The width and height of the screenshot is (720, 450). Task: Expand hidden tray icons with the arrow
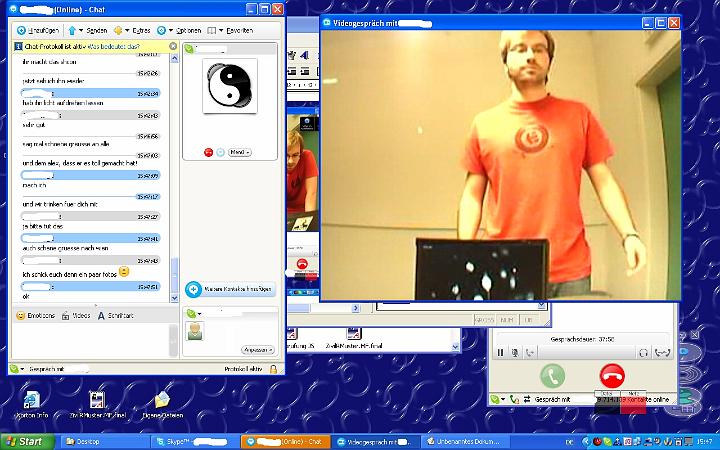pyautogui.click(x=586, y=442)
